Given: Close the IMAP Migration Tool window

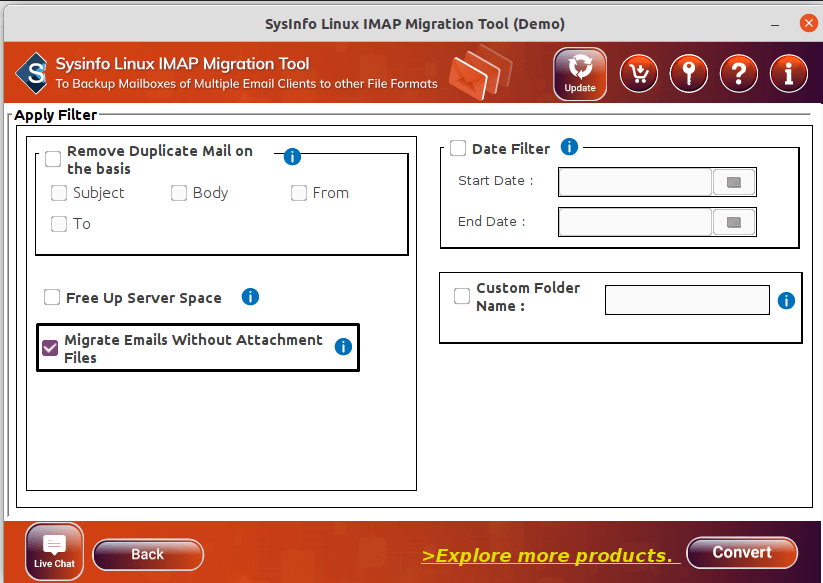Looking at the screenshot, I should pyautogui.click(x=808, y=23).
